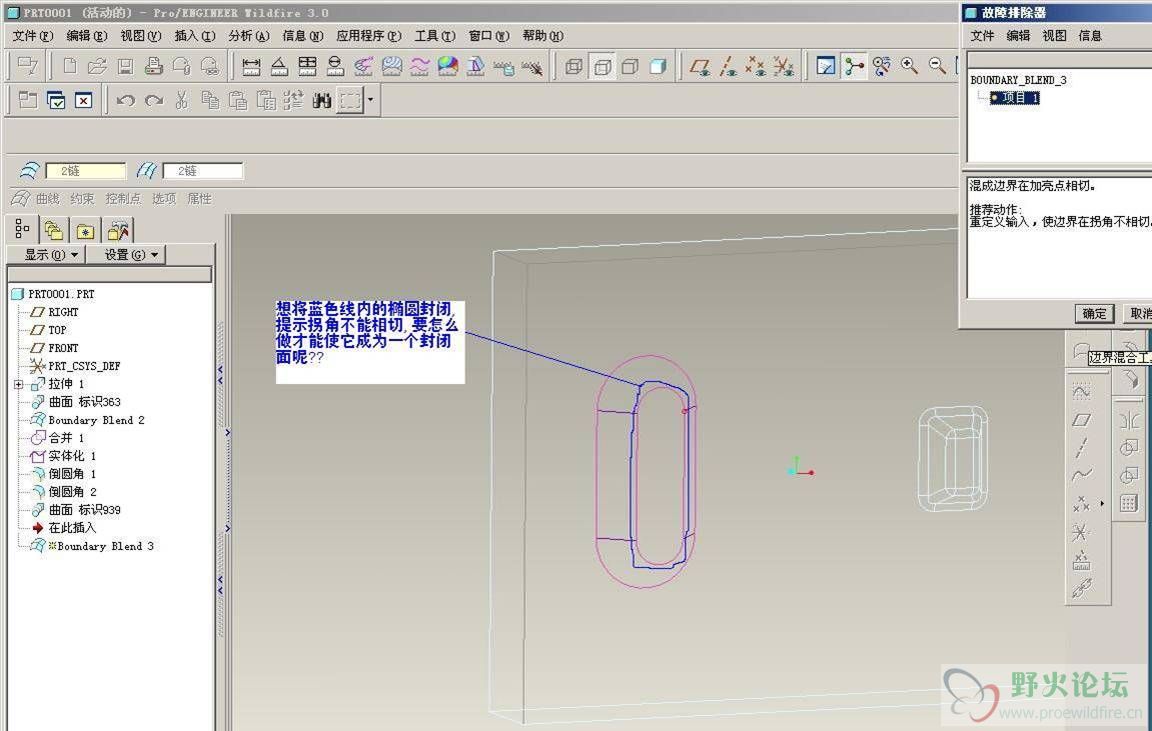Select Boundary Blend 3 in model tree

pyautogui.click(x=105, y=546)
